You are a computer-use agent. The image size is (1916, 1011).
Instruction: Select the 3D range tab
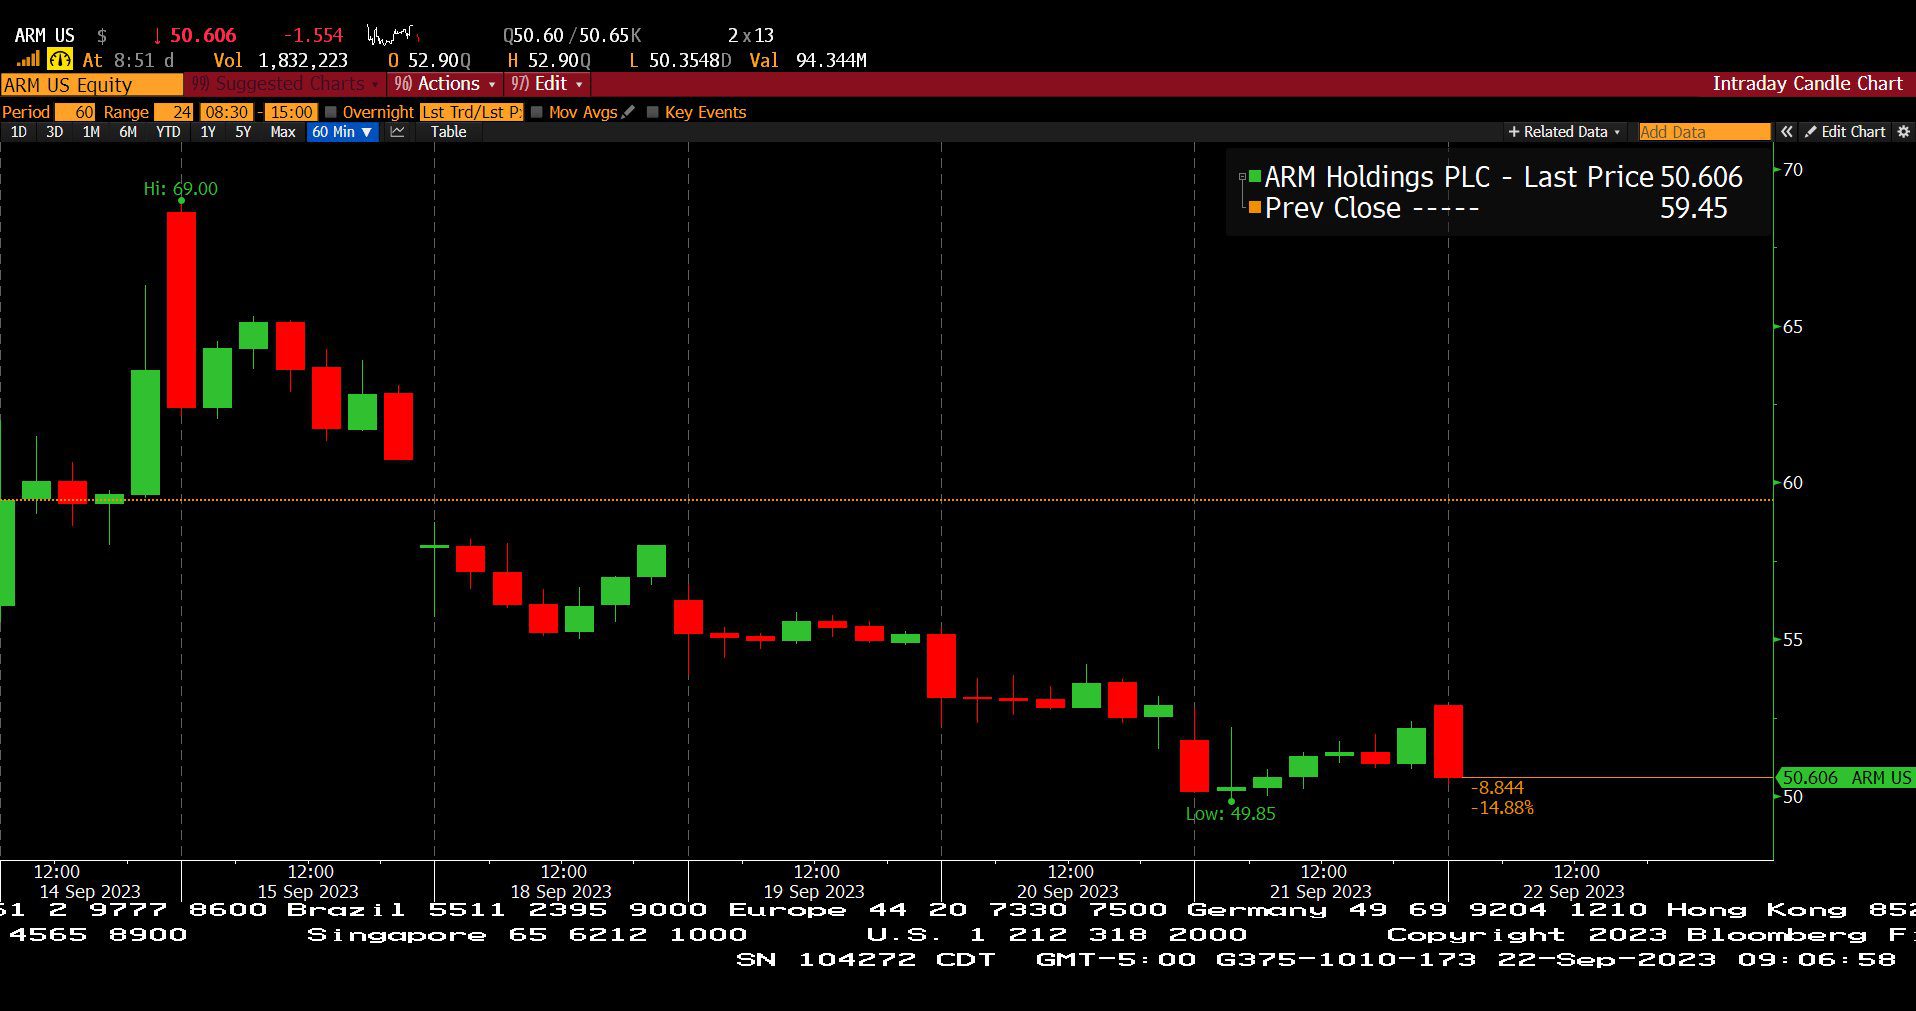click(x=55, y=132)
